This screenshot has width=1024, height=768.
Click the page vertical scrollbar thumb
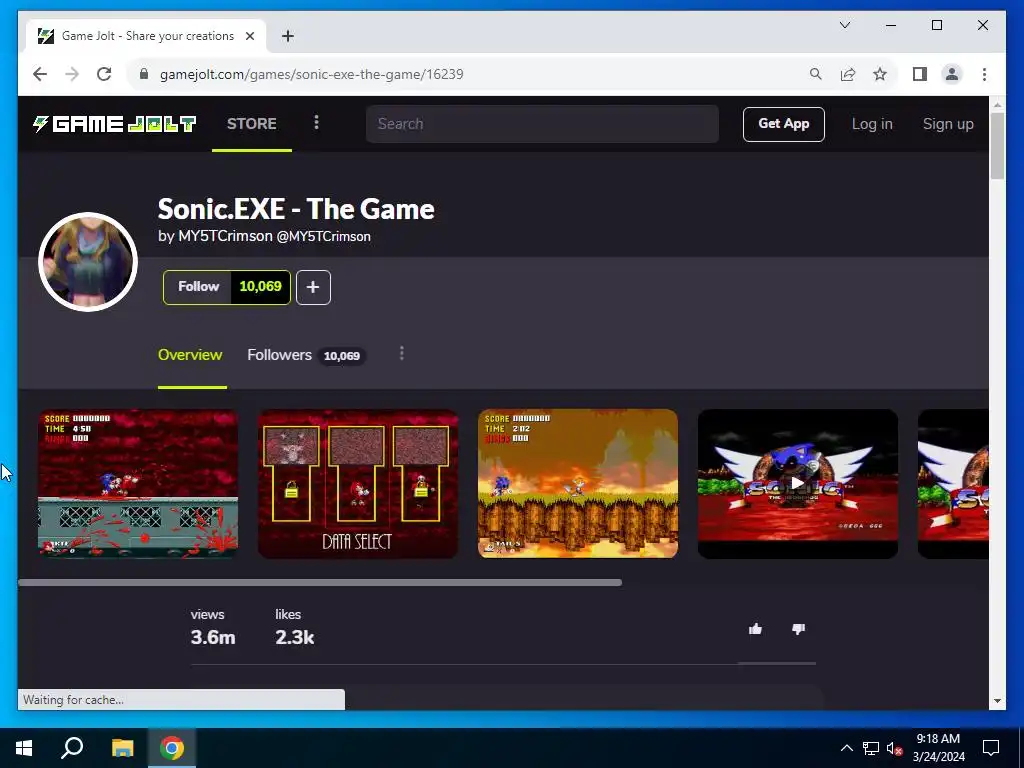point(997,145)
